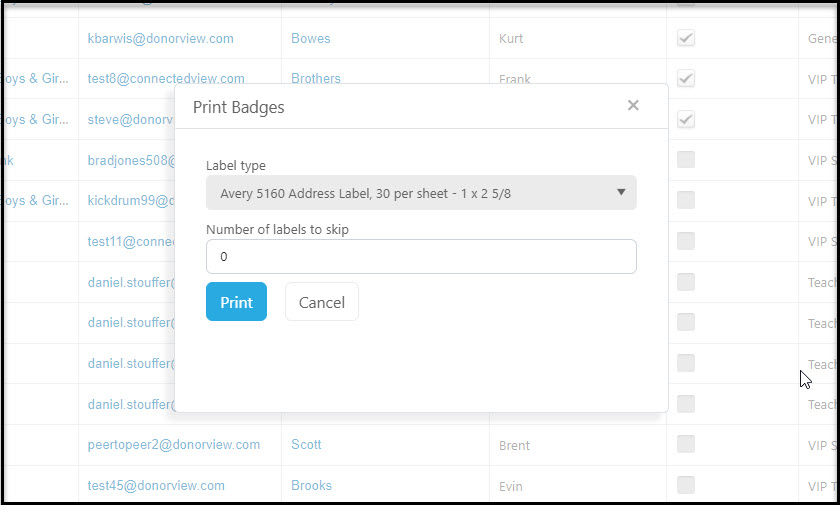Open the Bowes last name link

click(x=311, y=39)
